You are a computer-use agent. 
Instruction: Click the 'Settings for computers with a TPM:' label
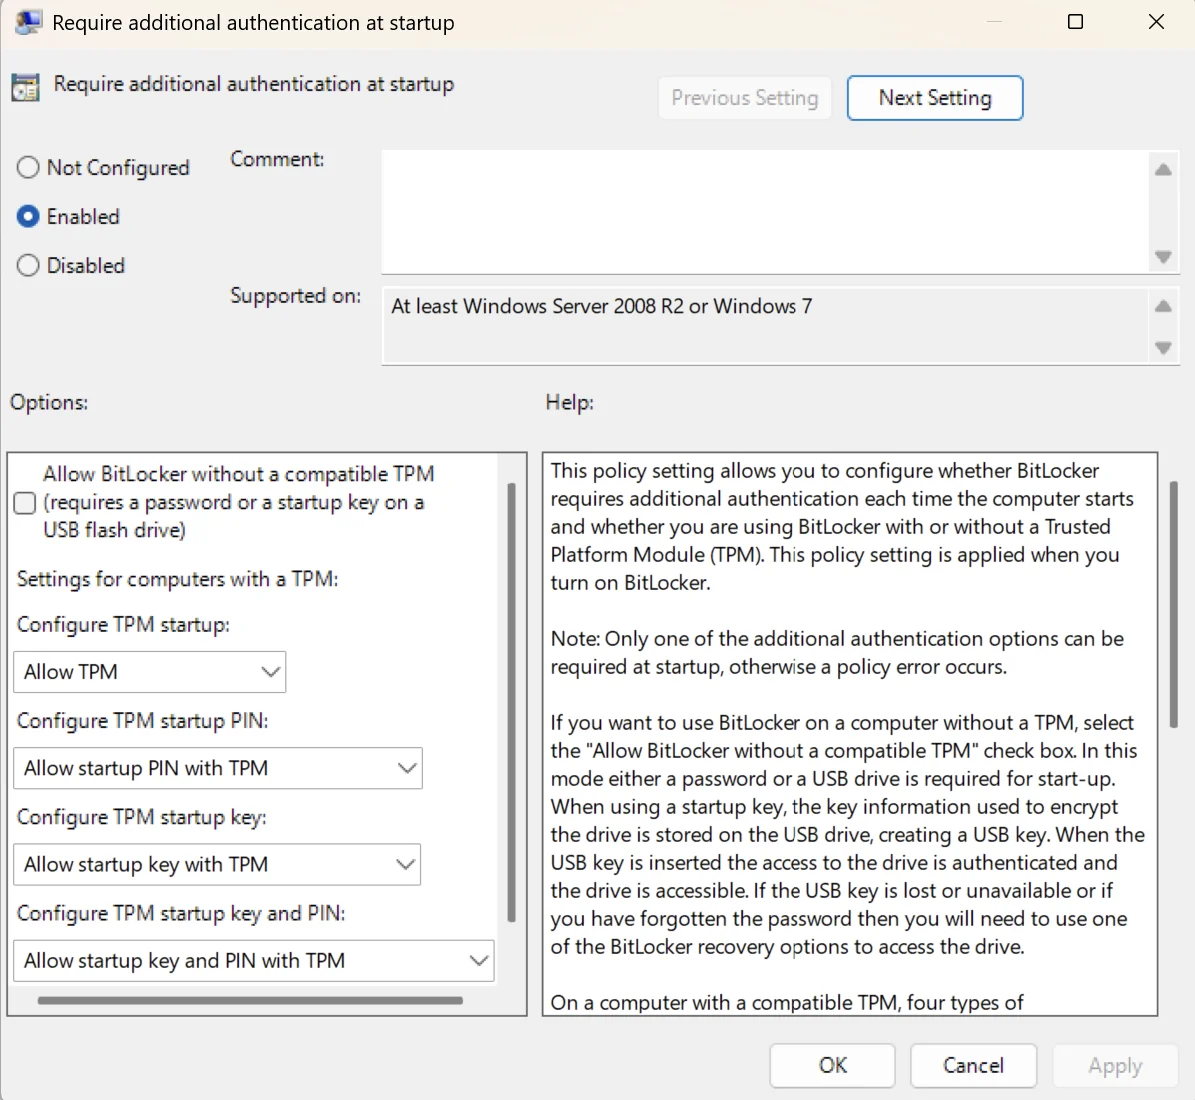tap(178, 579)
